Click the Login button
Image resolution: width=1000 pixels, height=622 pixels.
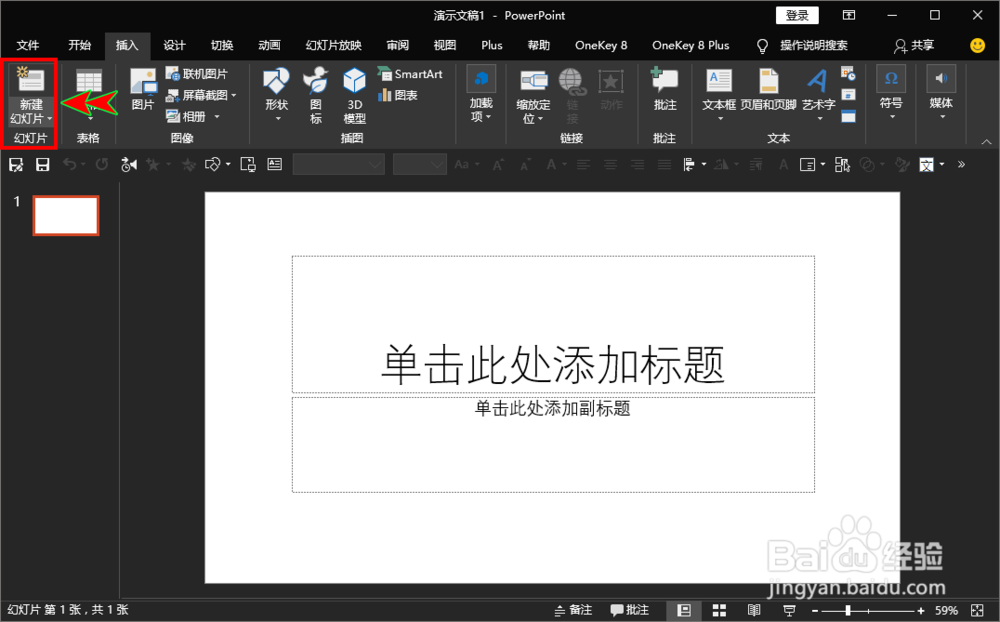click(796, 14)
